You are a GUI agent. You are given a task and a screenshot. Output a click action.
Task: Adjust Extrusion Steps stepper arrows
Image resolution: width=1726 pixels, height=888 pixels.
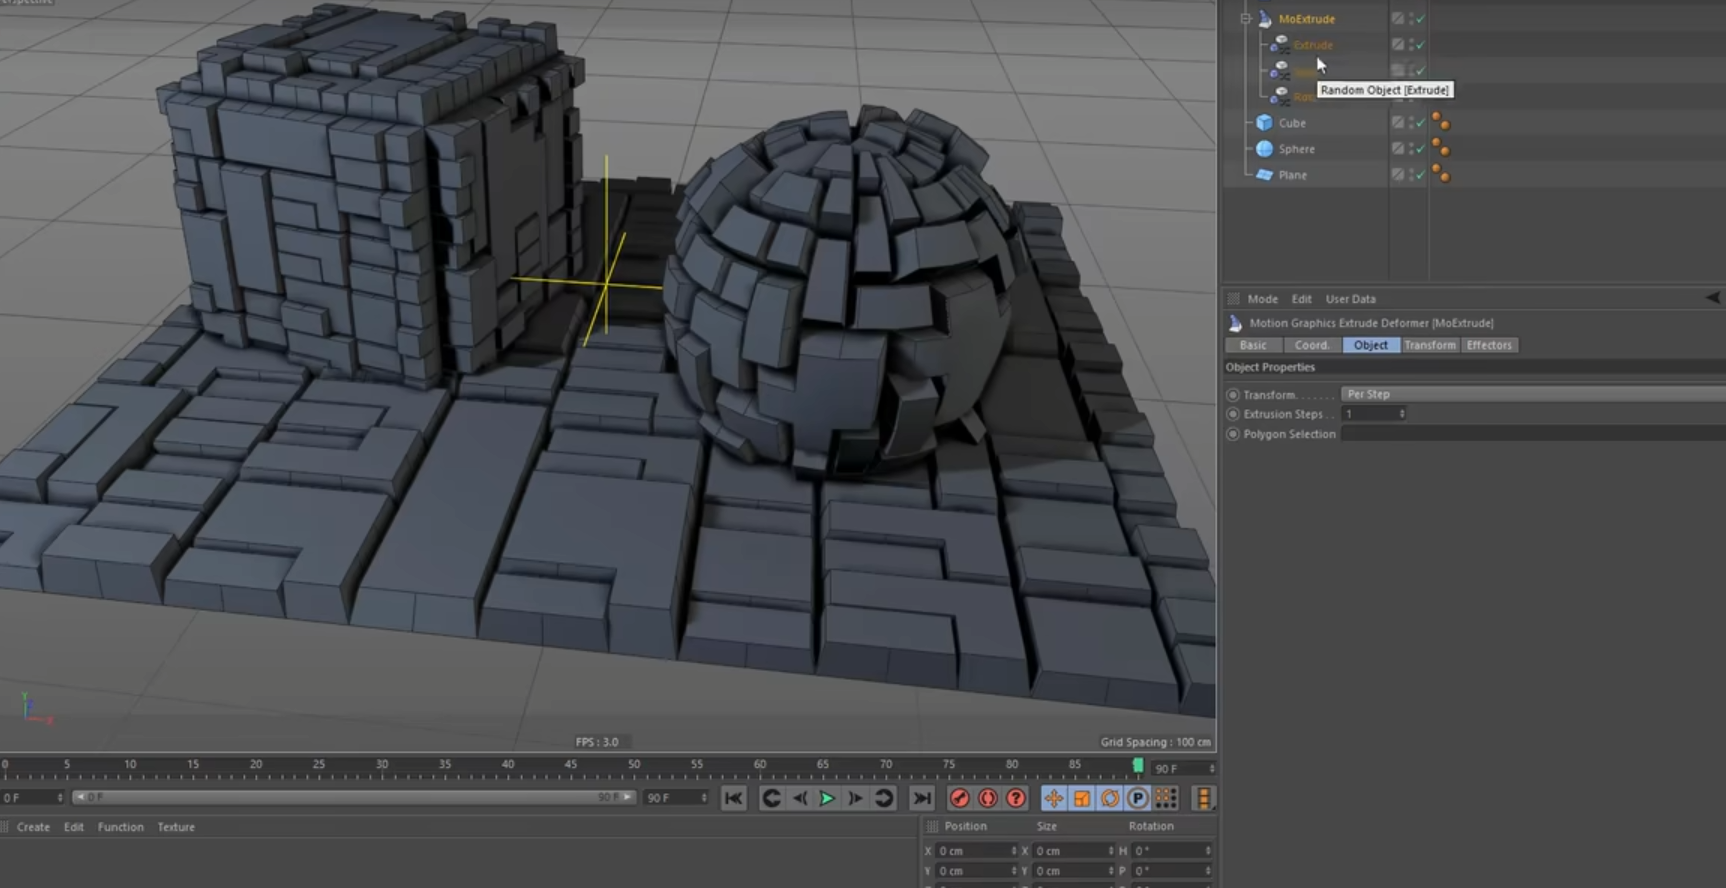click(x=1402, y=414)
